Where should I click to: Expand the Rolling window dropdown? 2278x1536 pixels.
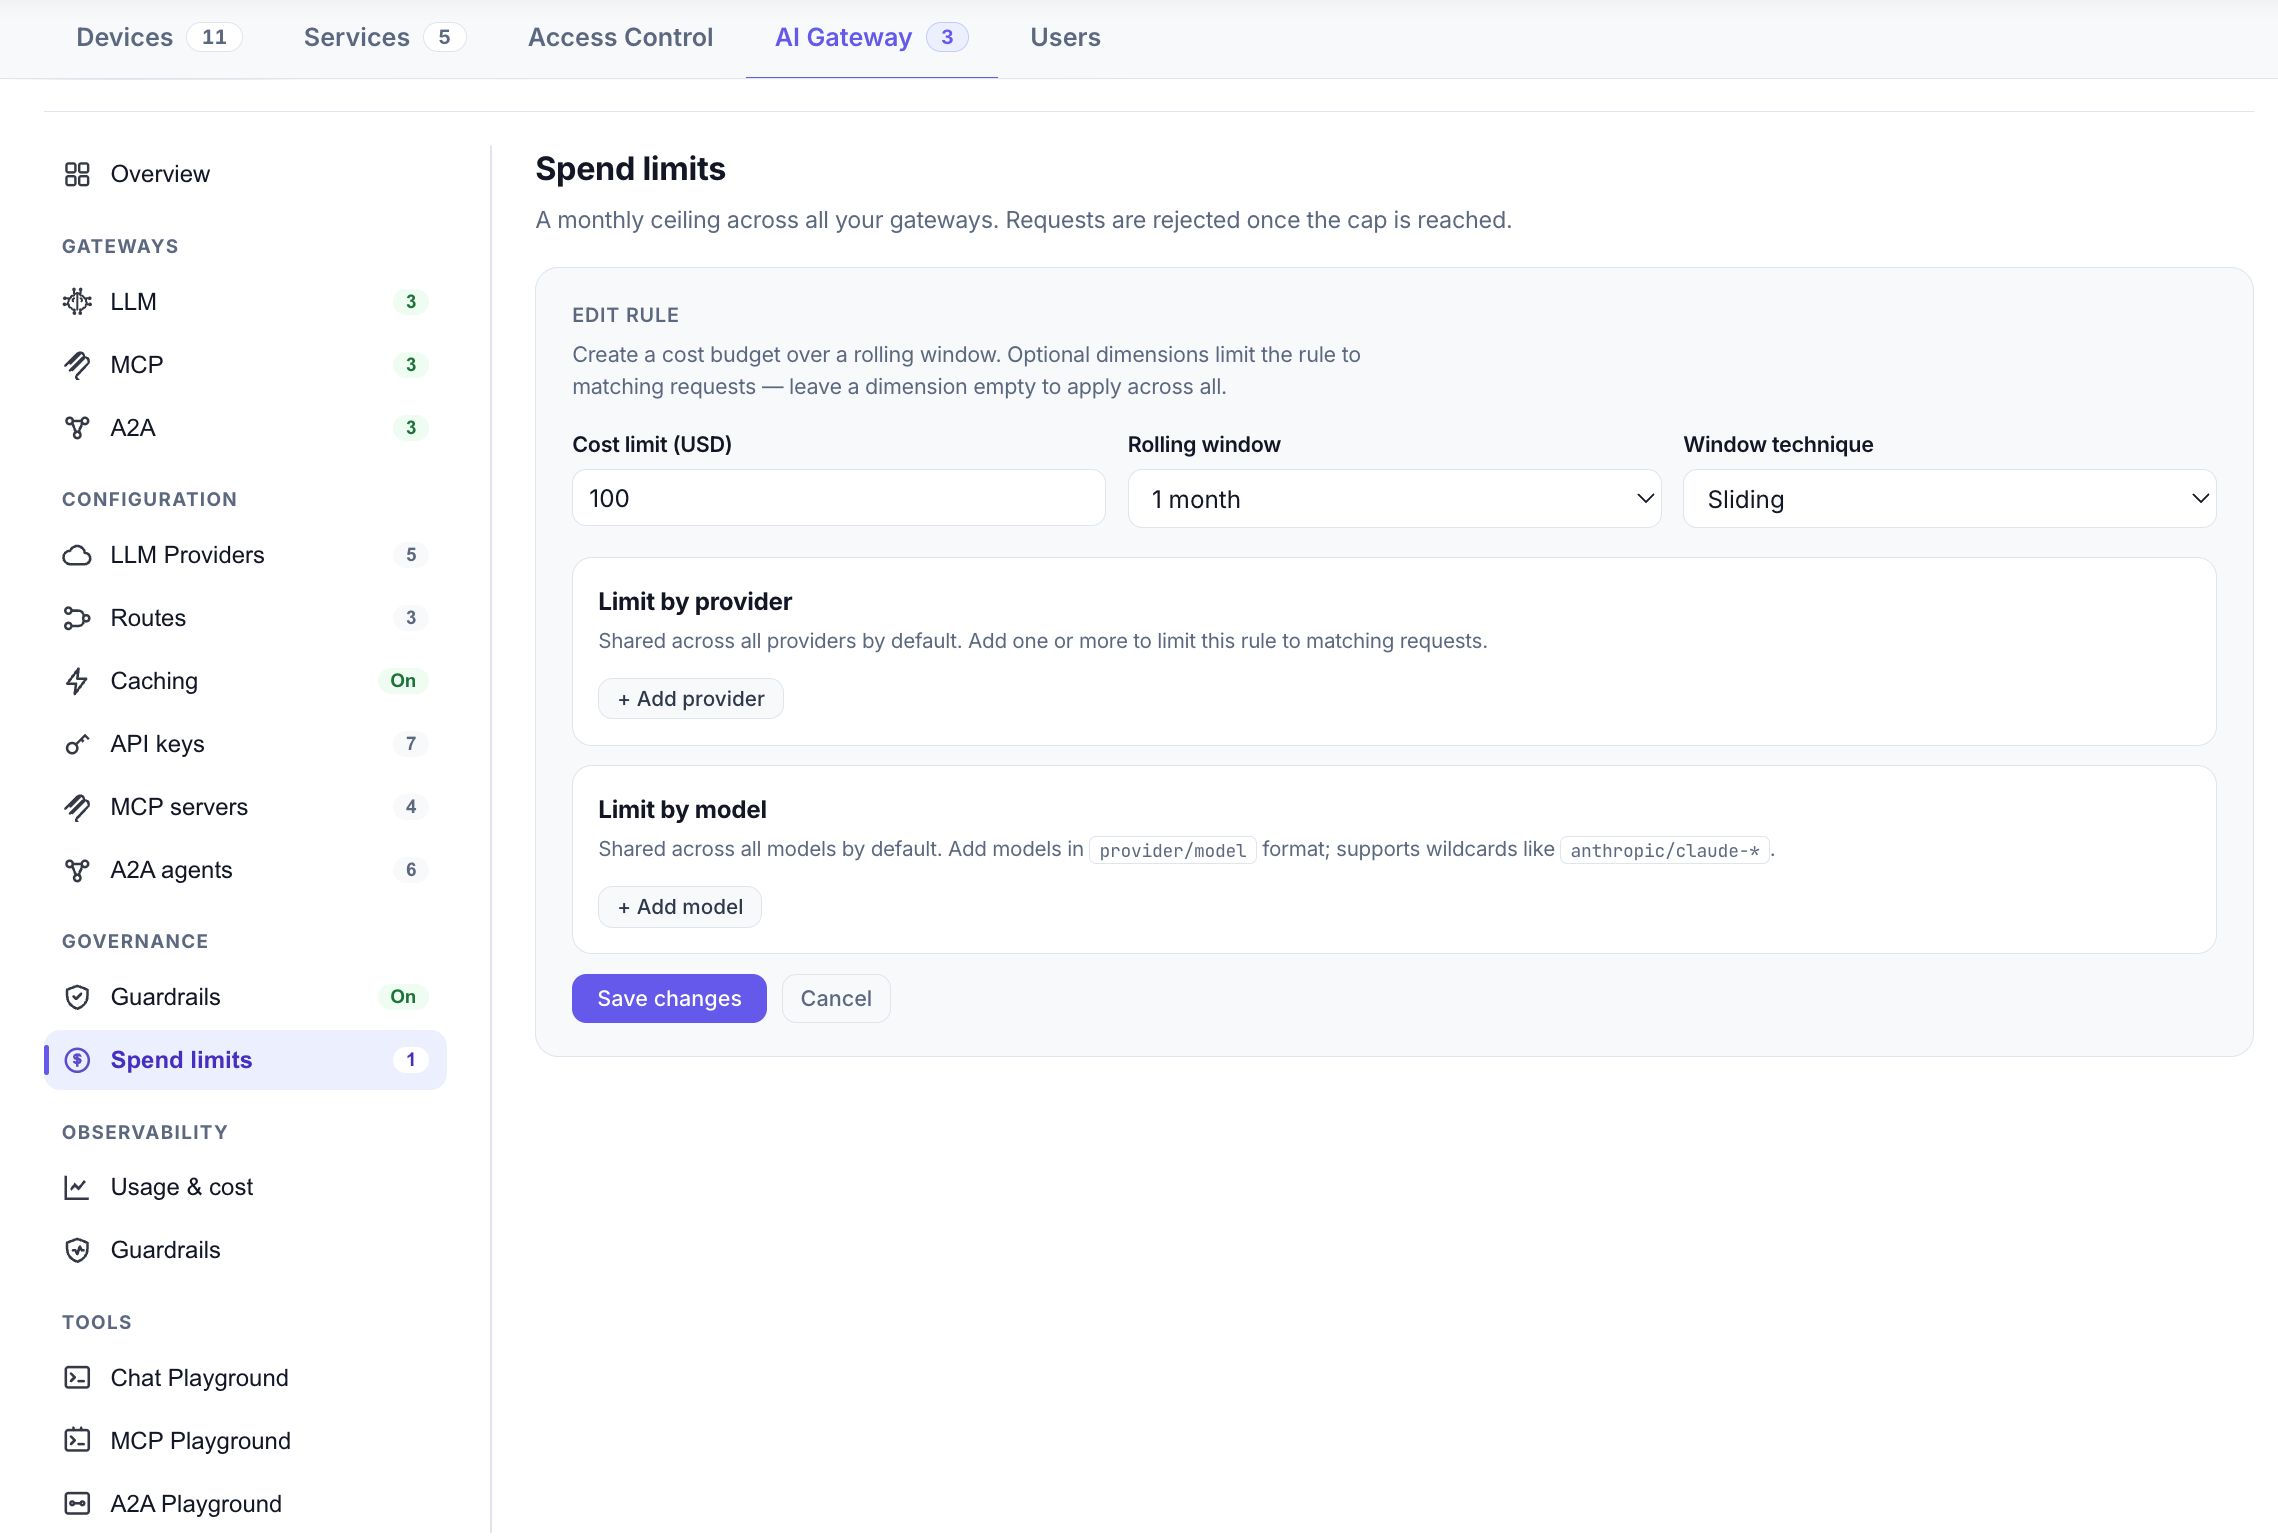(x=1394, y=499)
